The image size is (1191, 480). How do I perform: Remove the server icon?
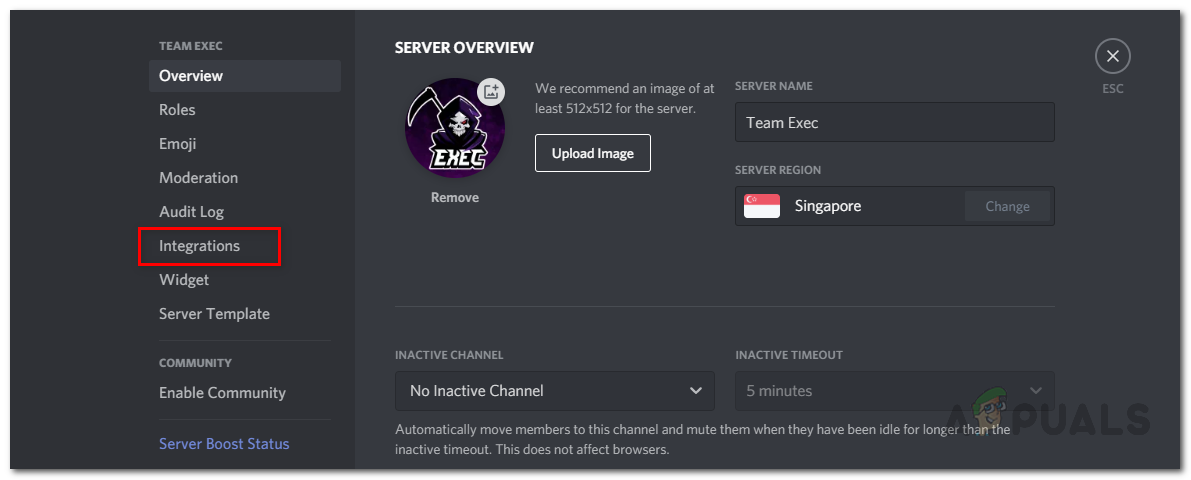455,198
